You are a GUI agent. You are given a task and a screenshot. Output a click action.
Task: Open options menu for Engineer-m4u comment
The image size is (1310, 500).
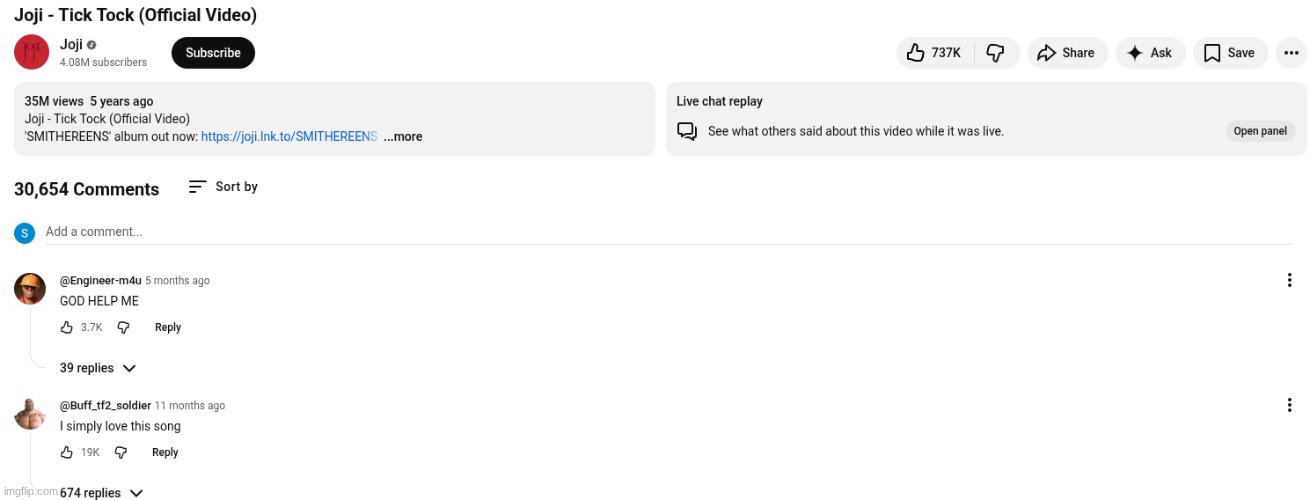pyautogui.click(x=1290, y=280)
